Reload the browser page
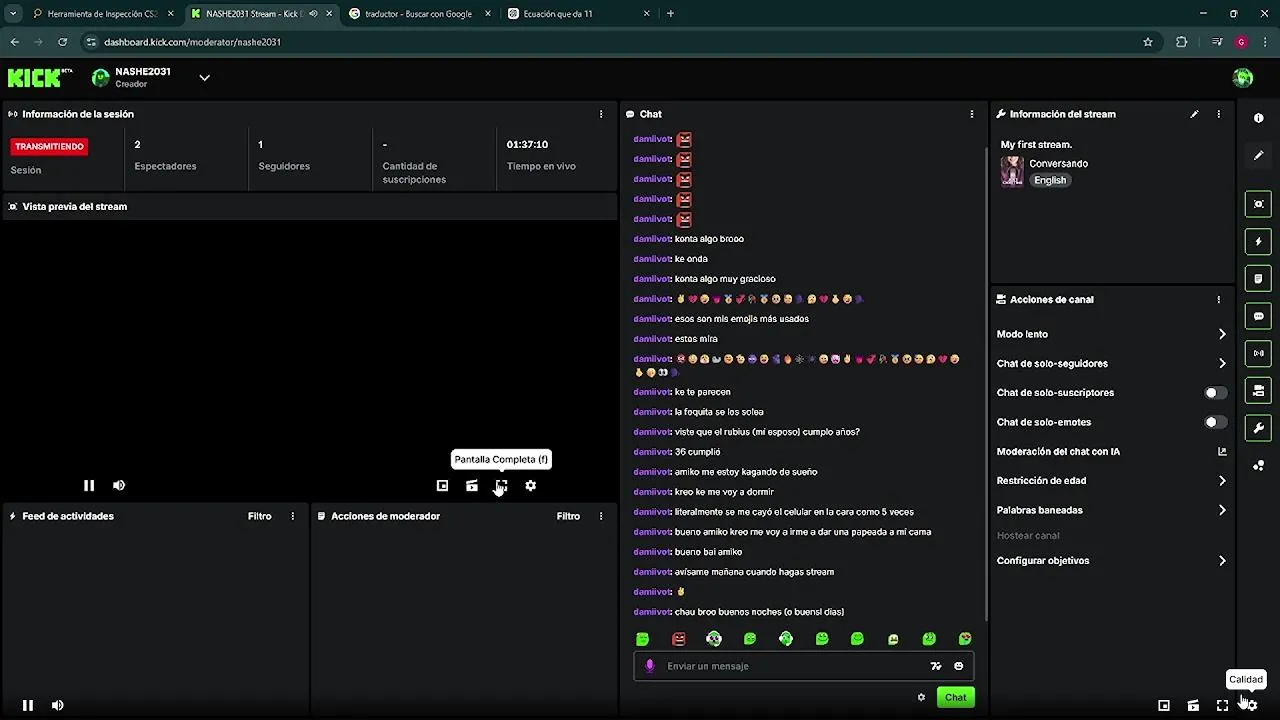The width and height of the screenshot is (1280, 720). (62, 42)
